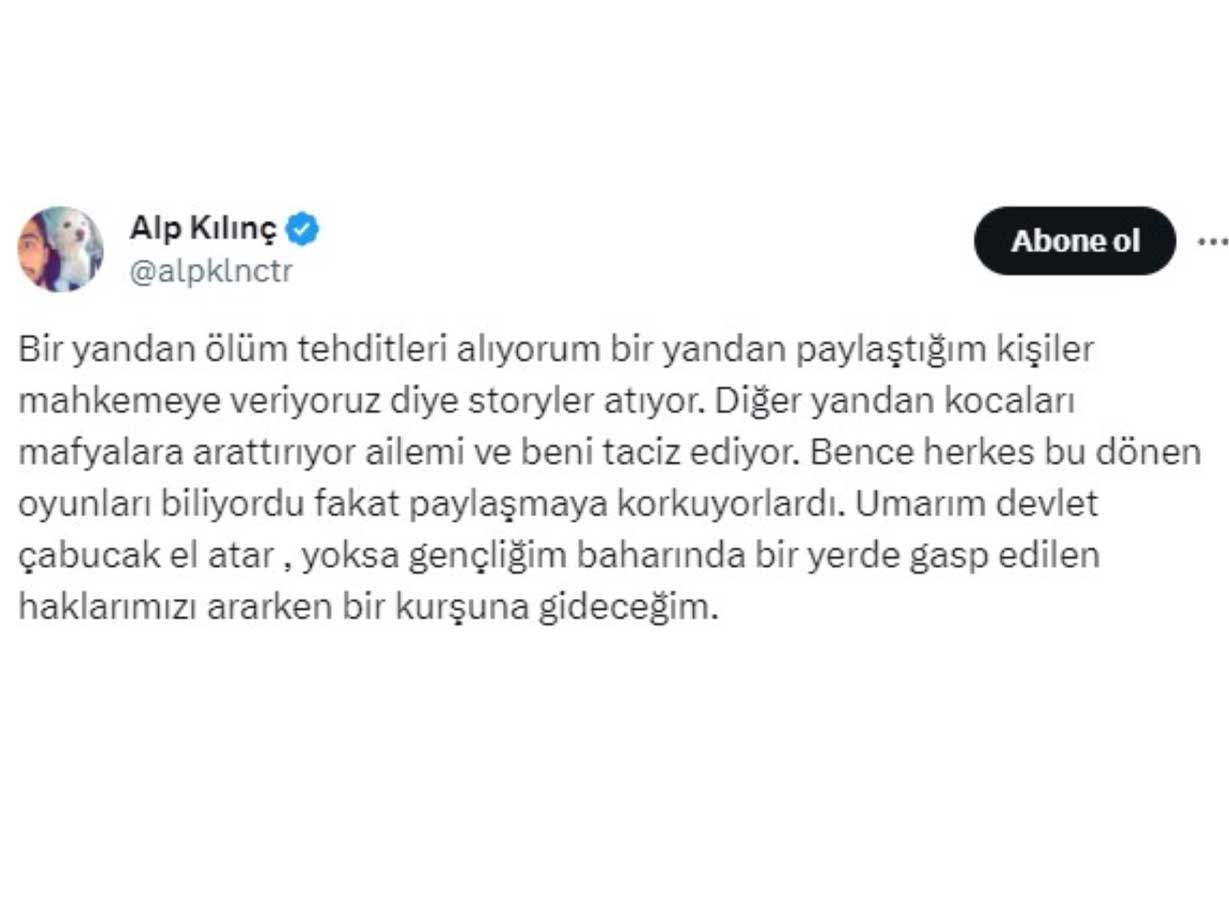Click the word "mahkemeye" in the tweet
Image resolution: width=1229 pixels, height=900 pixels.
tap(107, 401)
